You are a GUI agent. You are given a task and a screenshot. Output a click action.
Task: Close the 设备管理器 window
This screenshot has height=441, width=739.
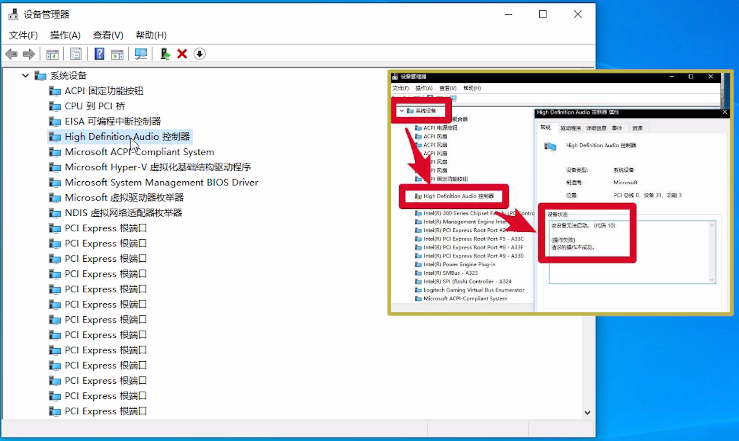click(578, 14)
